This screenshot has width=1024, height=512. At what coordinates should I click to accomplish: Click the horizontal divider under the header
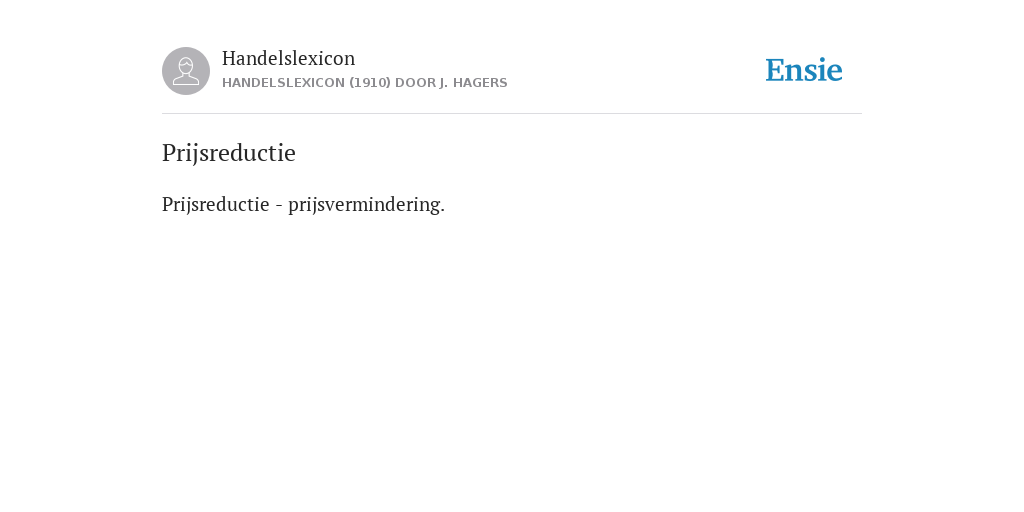click(x=512, y=114)
